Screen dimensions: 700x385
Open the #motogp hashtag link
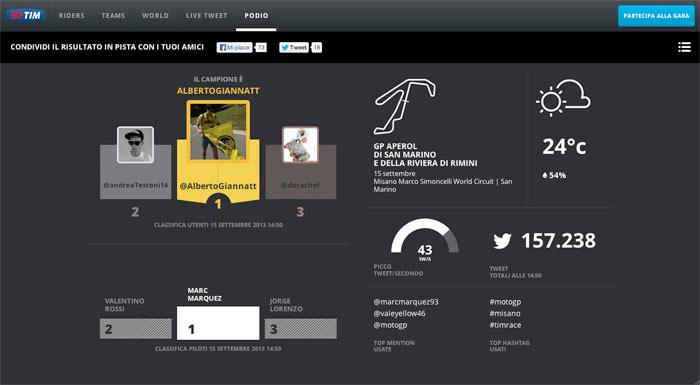coord(505,302)
